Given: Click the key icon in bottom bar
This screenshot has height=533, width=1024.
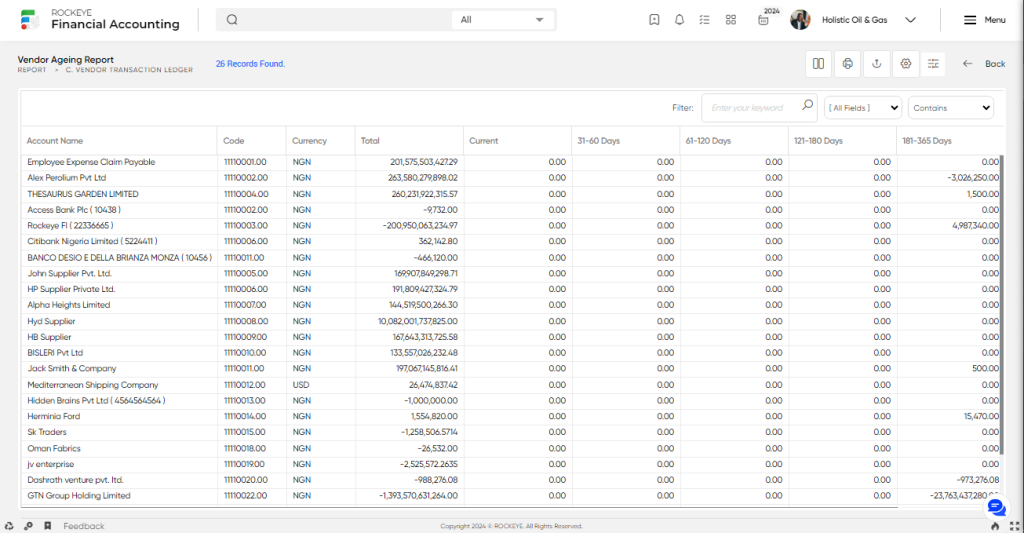Looking at the screenshot, I should [x=28, y=526].
